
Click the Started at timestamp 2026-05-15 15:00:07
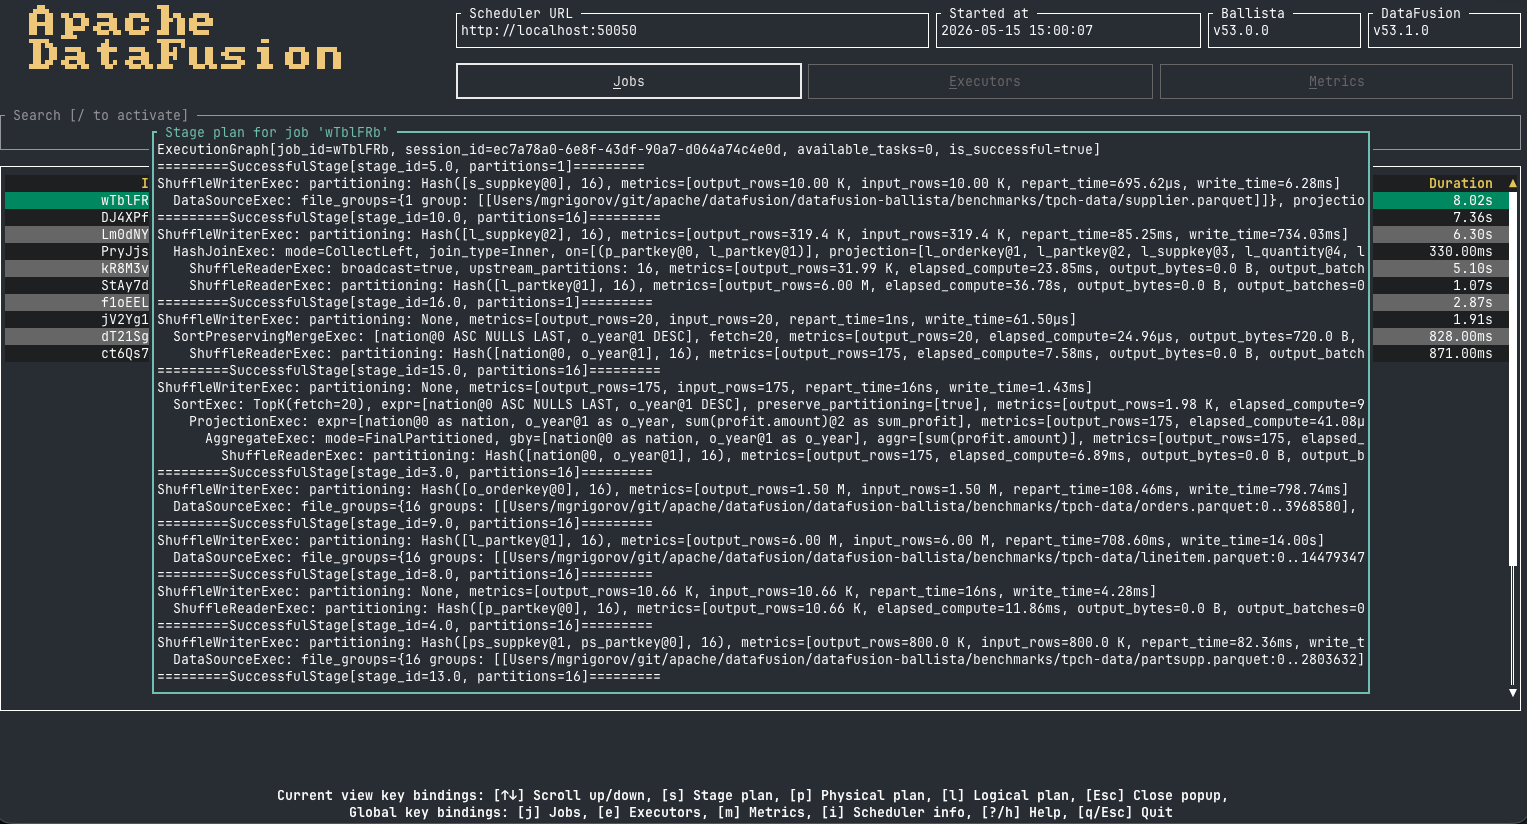pos(1017,30)
